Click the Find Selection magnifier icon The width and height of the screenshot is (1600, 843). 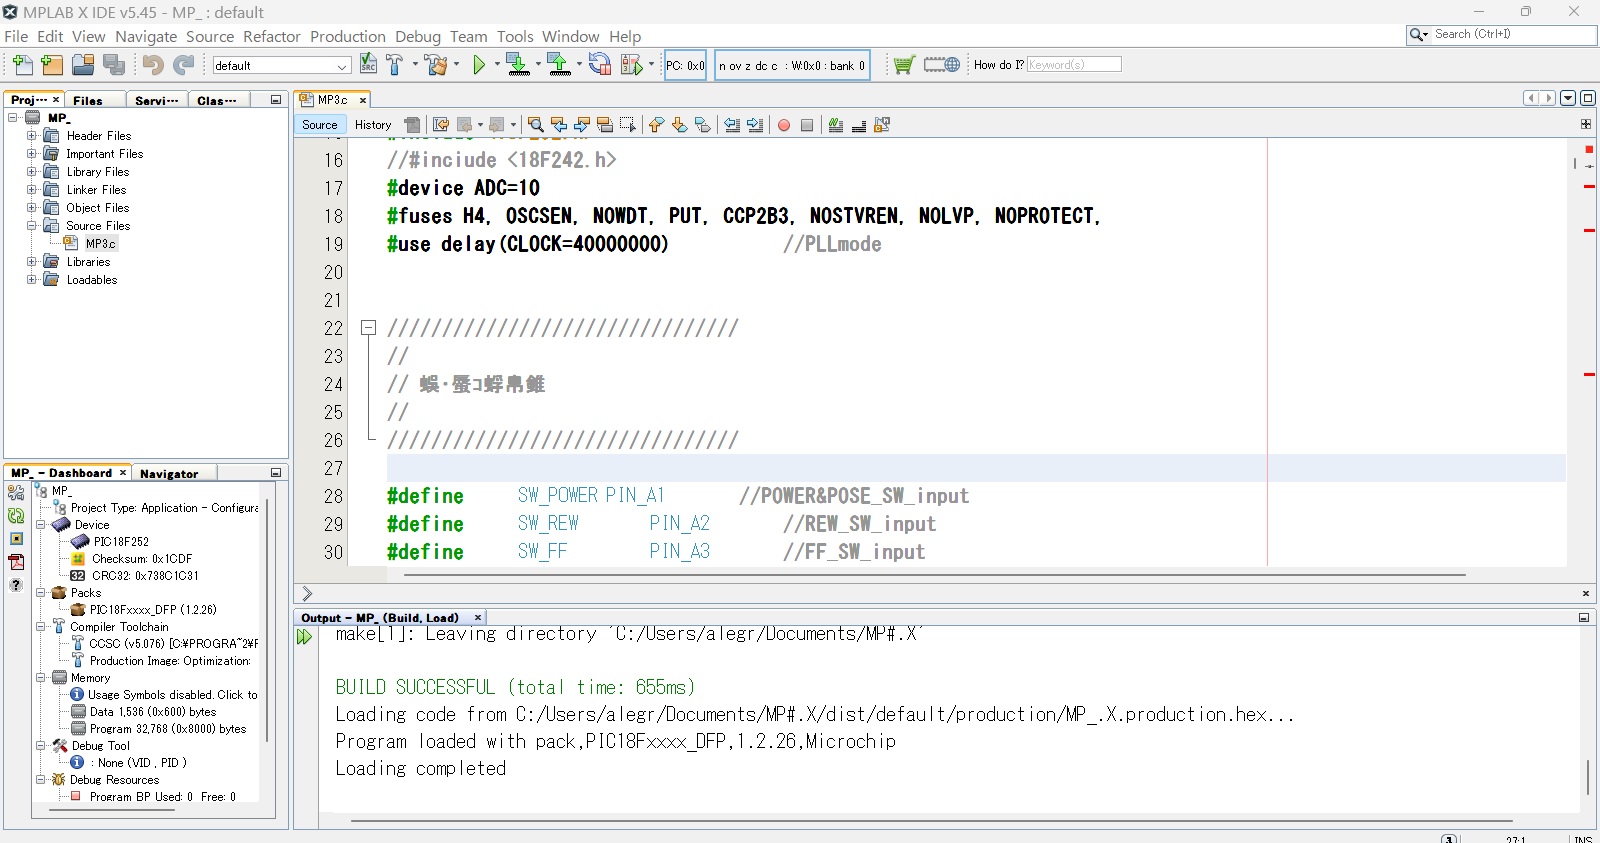tap(536, 125)
